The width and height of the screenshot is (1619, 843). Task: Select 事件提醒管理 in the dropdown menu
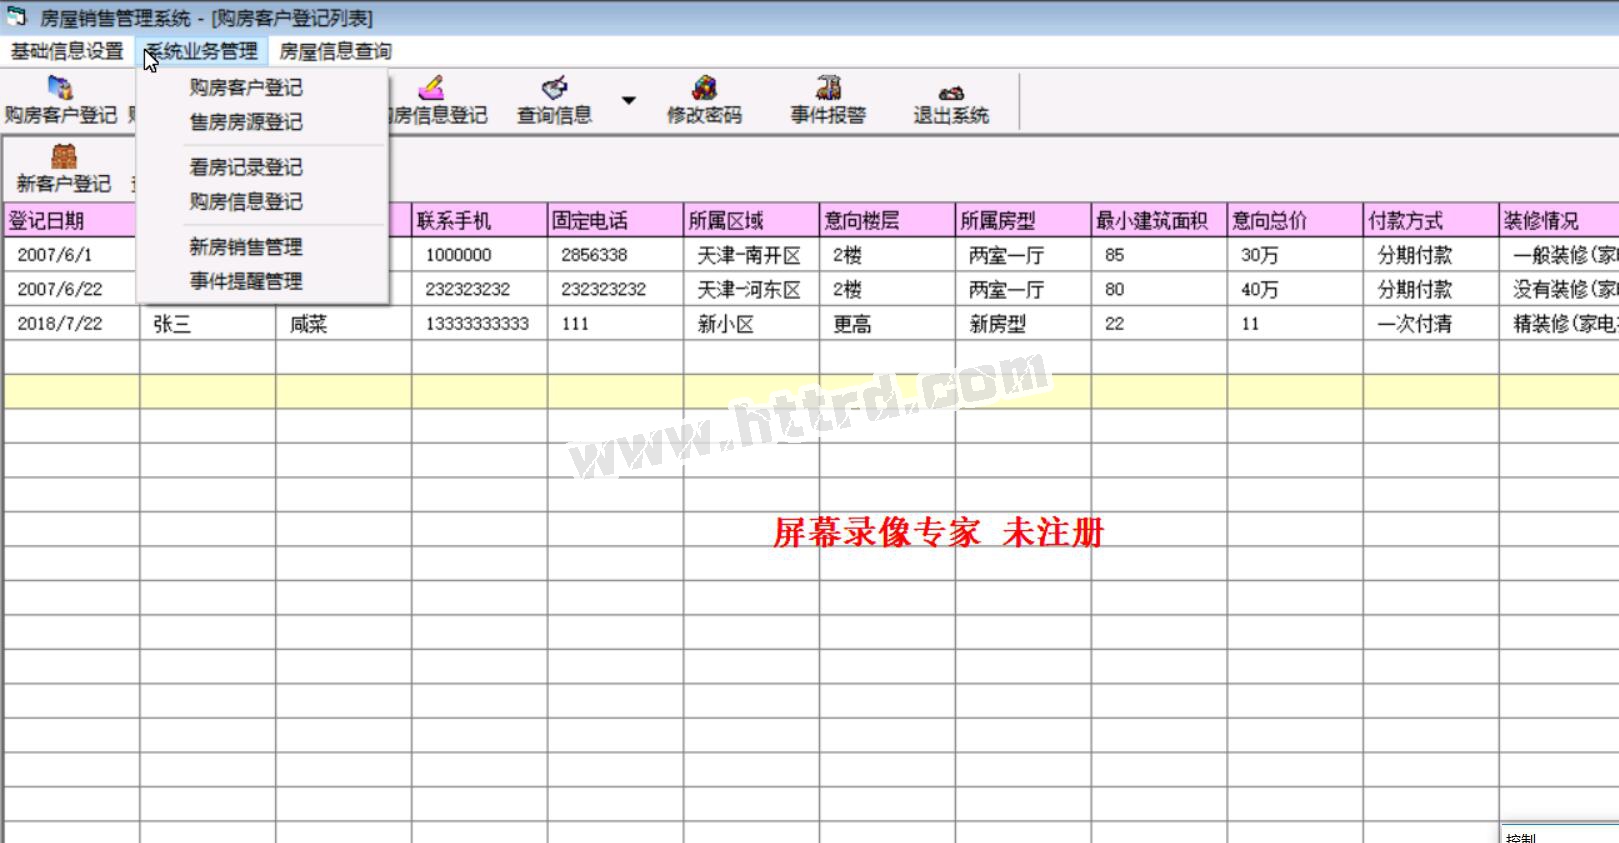pos(246,281)
